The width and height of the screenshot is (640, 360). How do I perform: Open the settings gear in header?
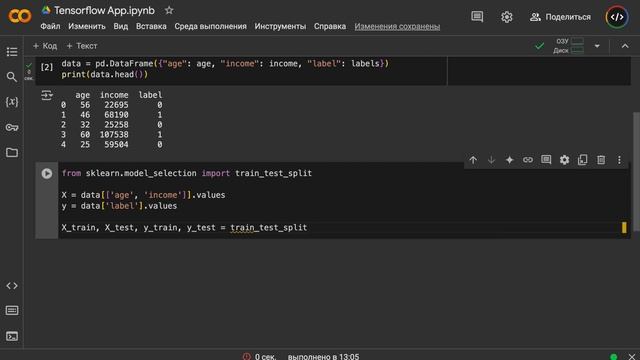[x=507, y=17]
